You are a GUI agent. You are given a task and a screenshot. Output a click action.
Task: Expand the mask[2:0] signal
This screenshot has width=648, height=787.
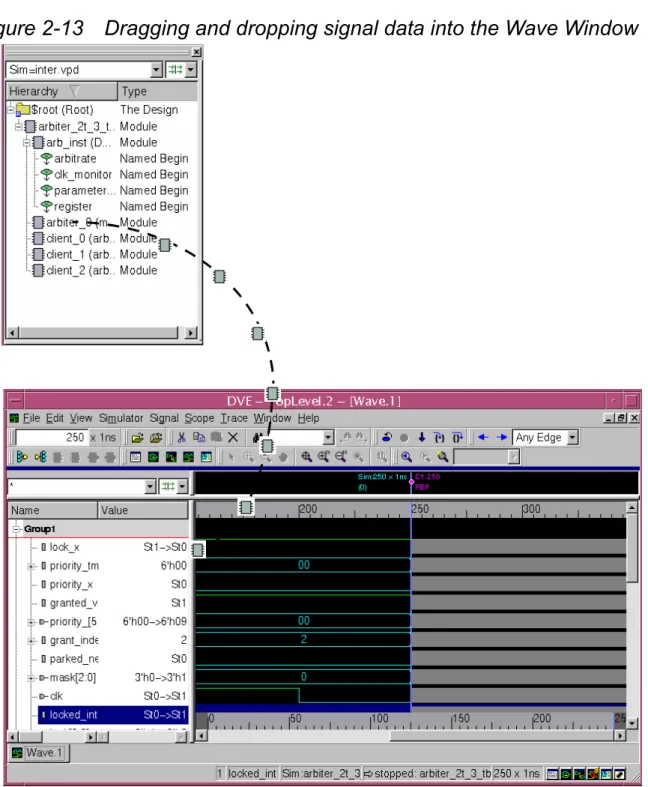coord(31,678)
